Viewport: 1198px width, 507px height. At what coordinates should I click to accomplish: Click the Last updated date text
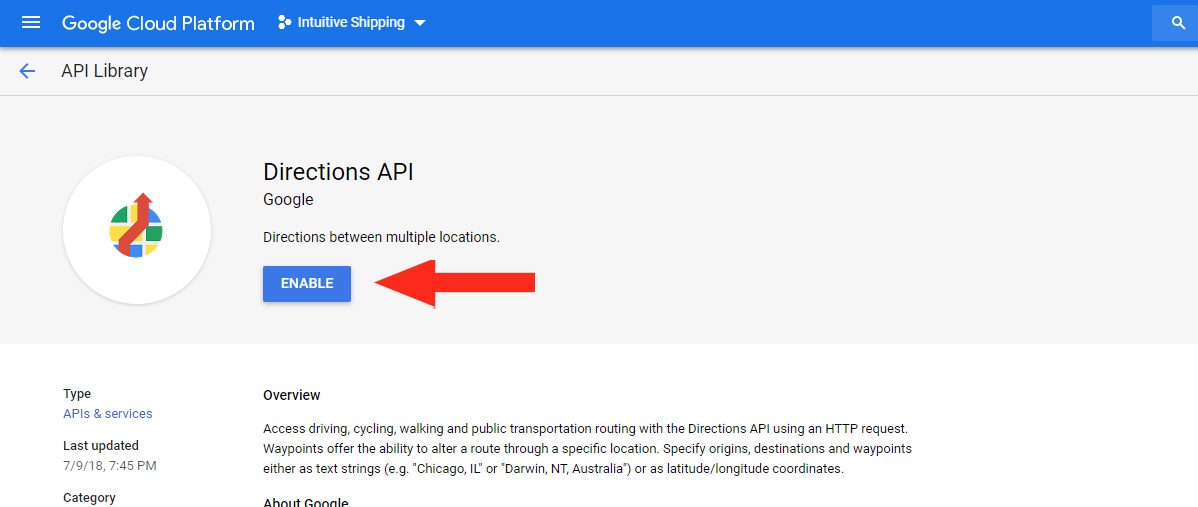tap(110, 465)
